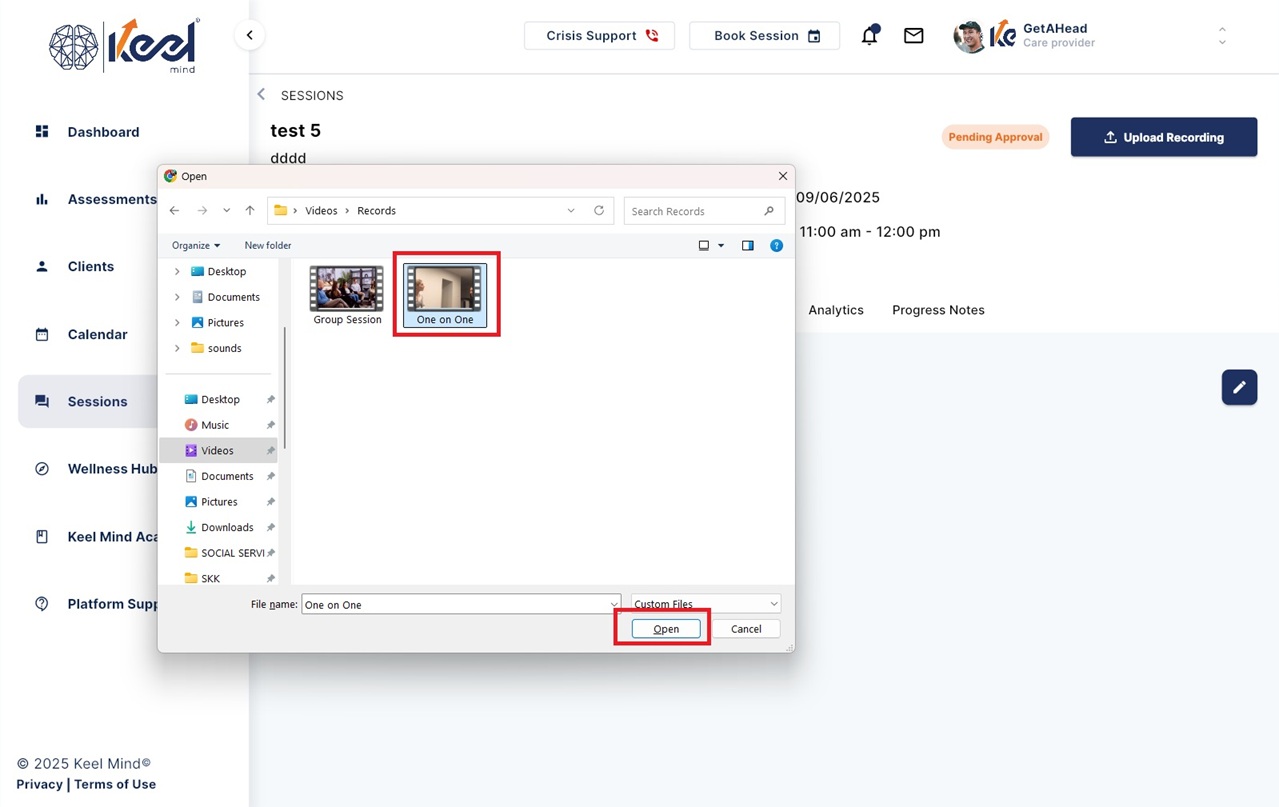Click the Open button
This screenshot has height=807, width=1279.
point(666,629)
